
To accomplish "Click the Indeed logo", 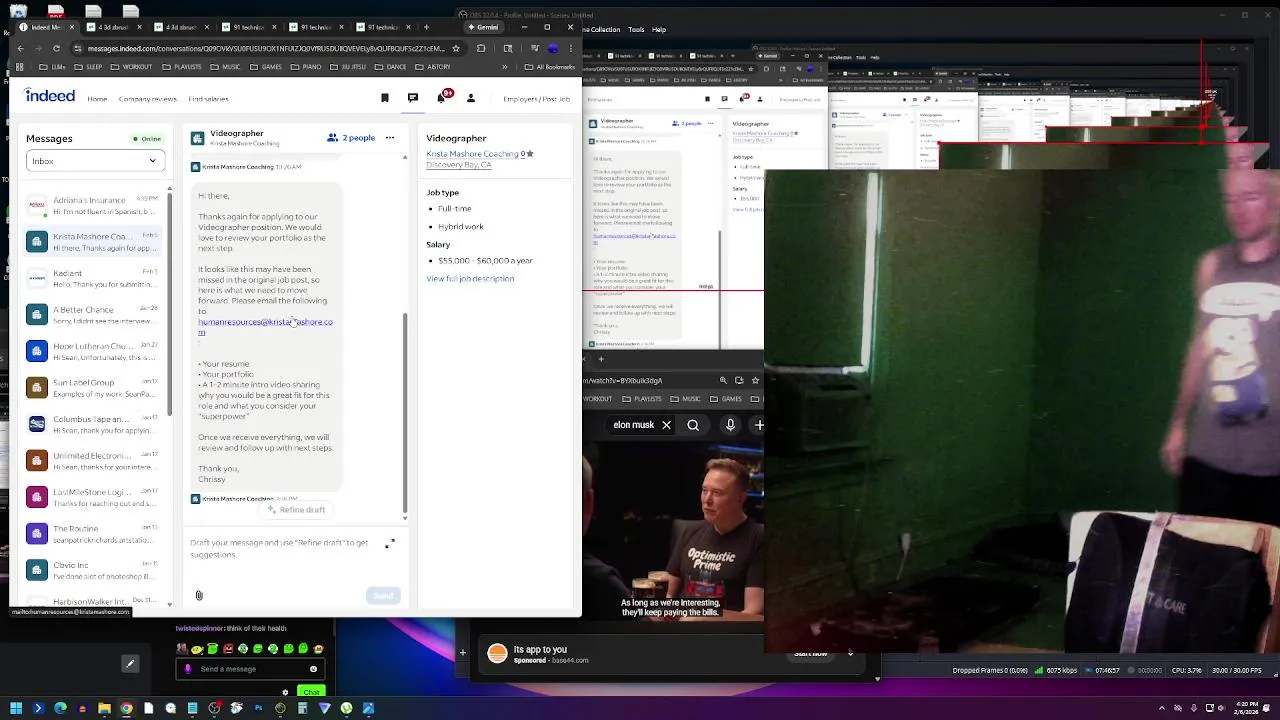I will point(50,96).
